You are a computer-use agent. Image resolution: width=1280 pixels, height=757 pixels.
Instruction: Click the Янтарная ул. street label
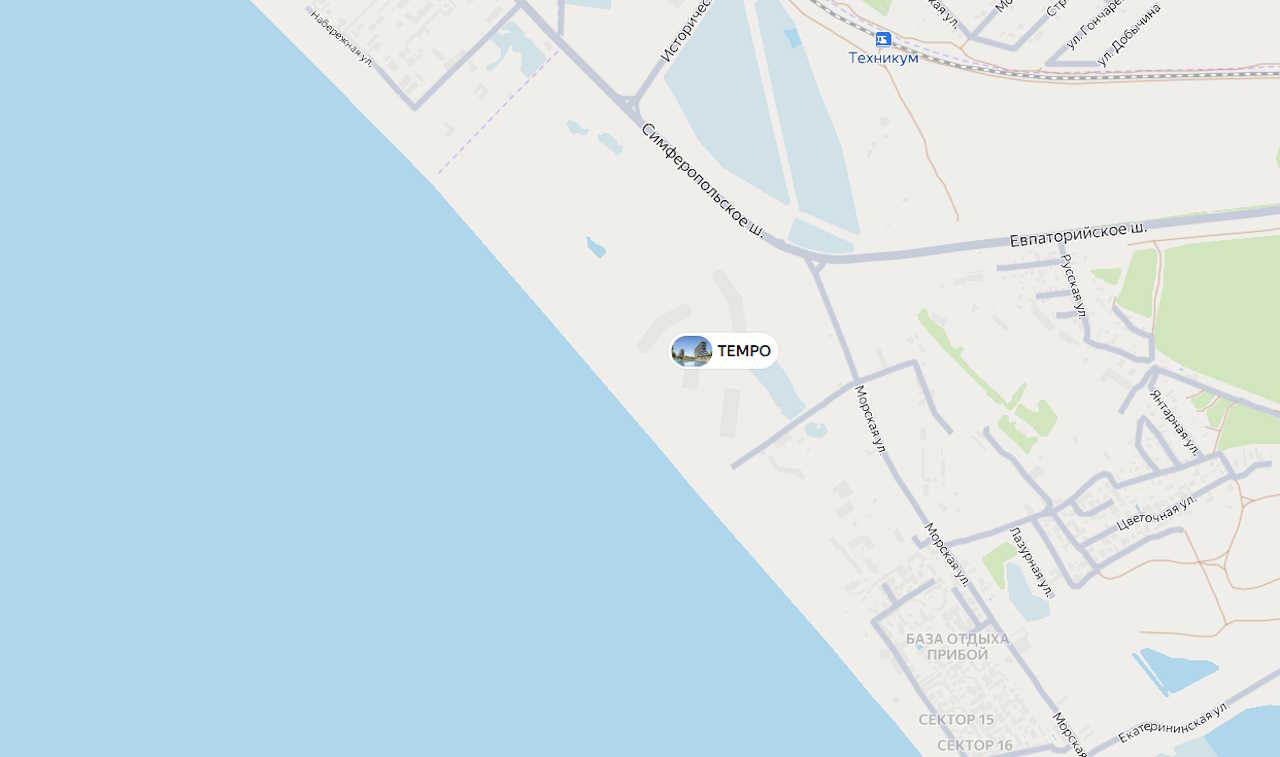point(1174,422)
